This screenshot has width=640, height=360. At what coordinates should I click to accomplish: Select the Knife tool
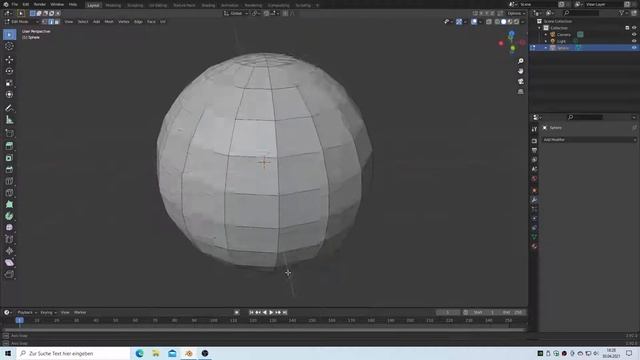pyautogui.click(x=9, y=193)
